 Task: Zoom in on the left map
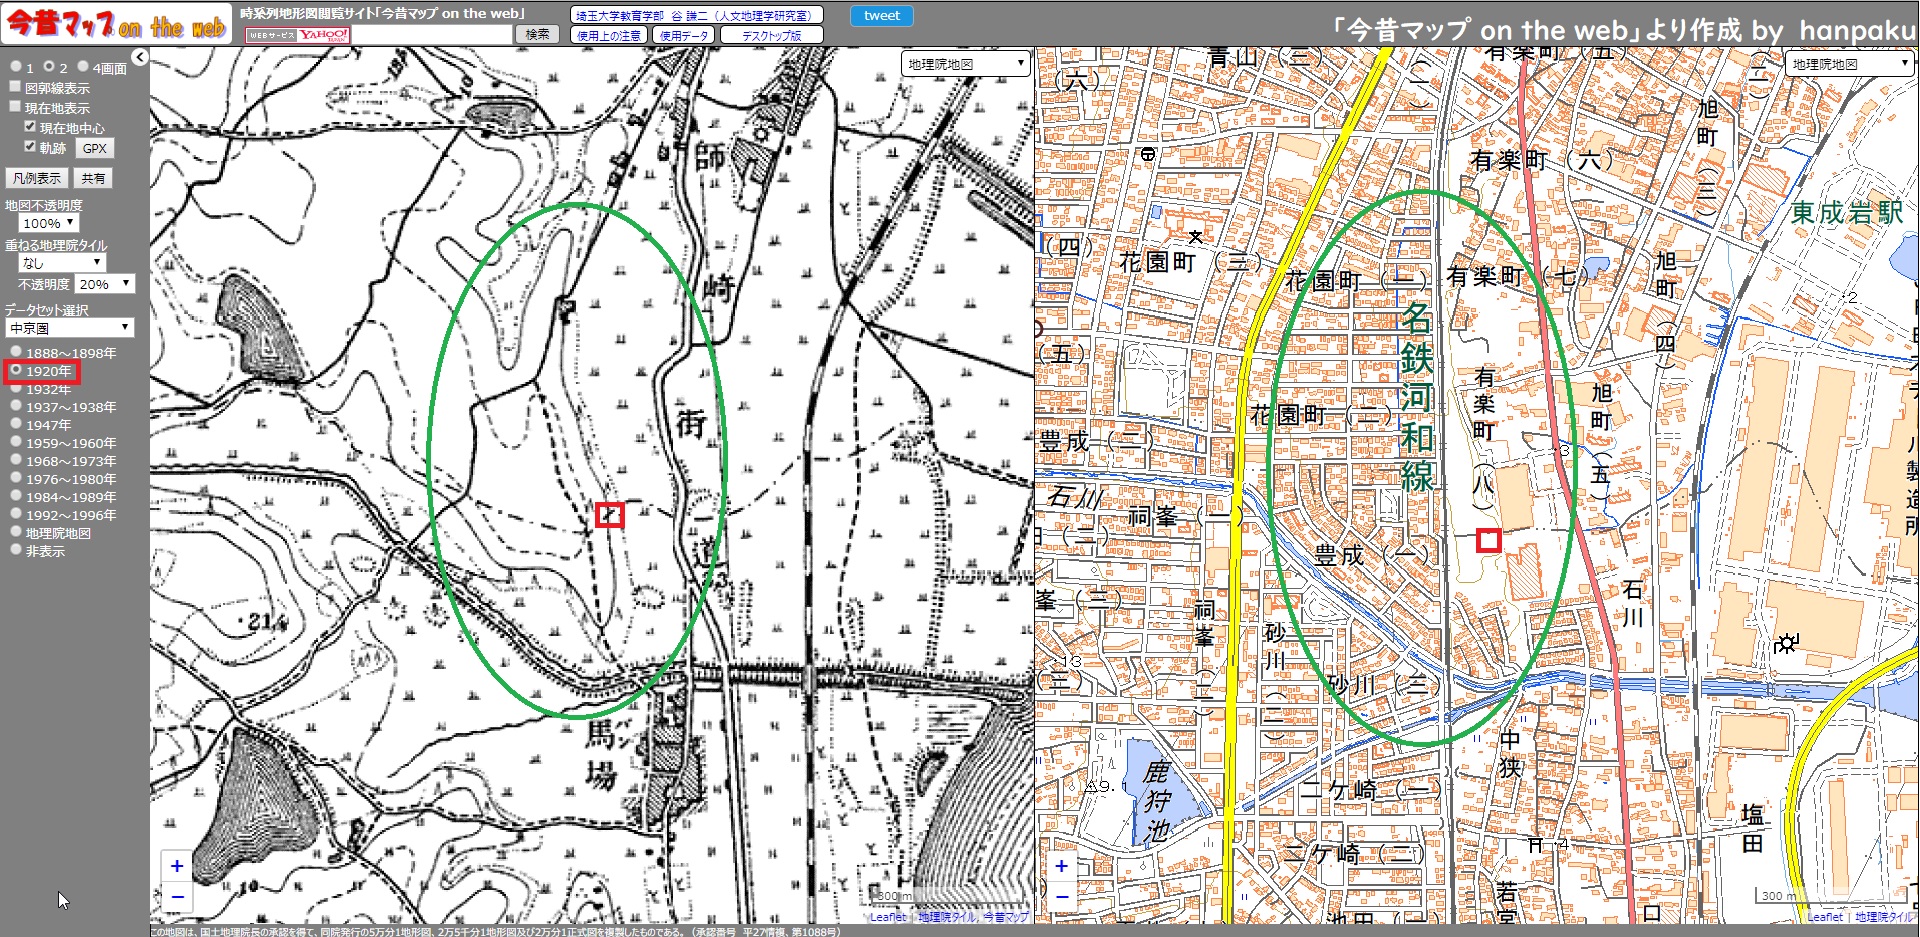pyautogui.click(x=177, y=866)
